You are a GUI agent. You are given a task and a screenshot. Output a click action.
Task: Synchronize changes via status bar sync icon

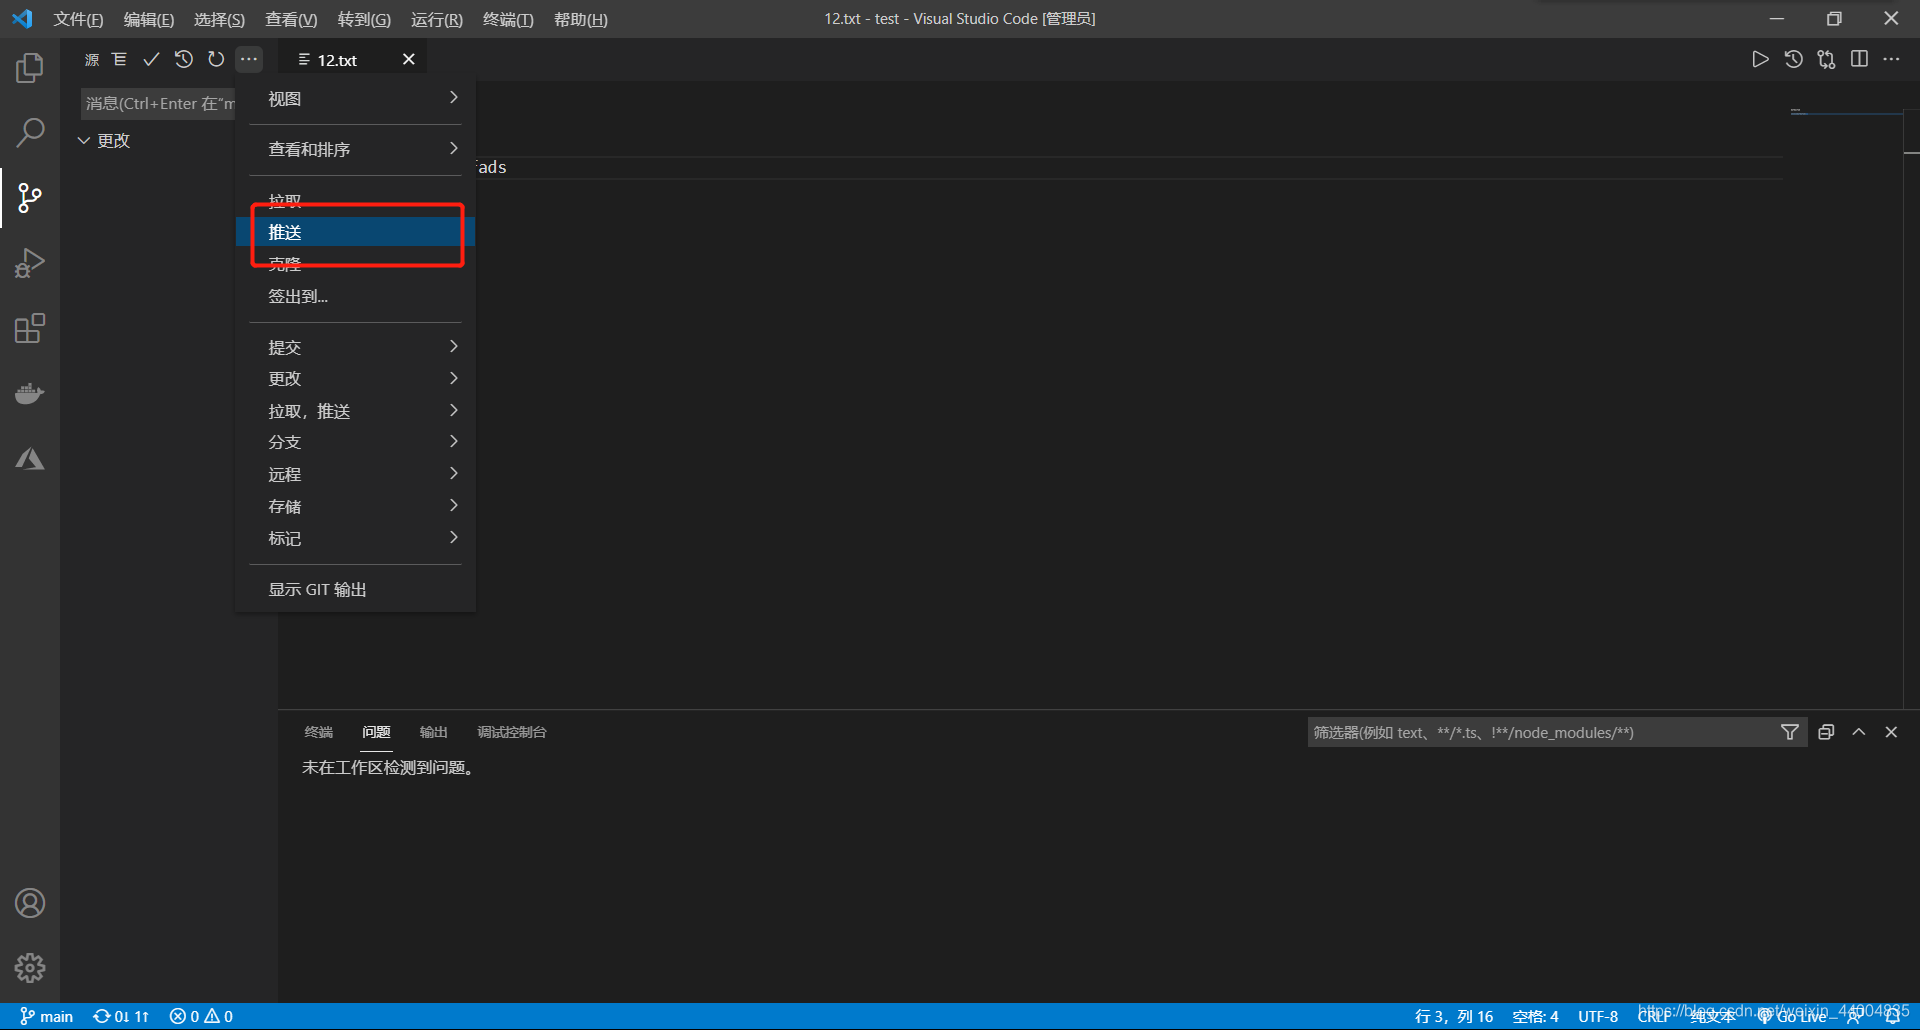pos(121,1016)
